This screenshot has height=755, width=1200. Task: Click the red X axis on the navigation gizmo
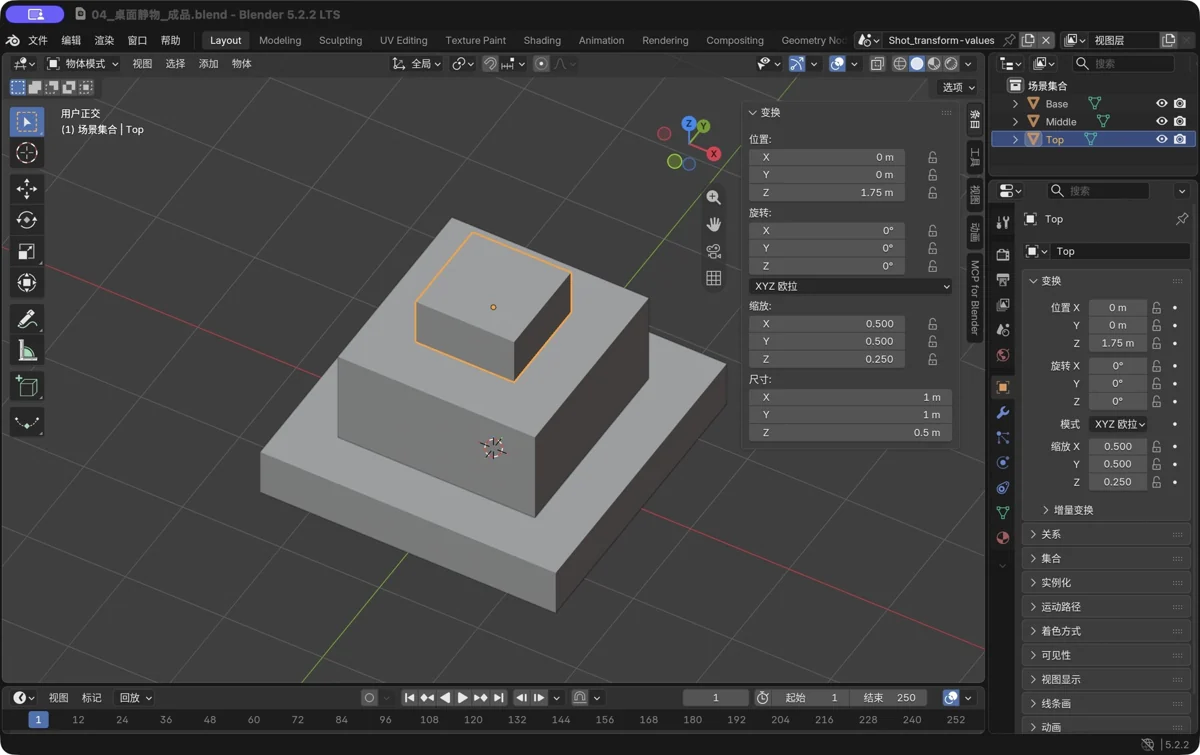[714, 154]
